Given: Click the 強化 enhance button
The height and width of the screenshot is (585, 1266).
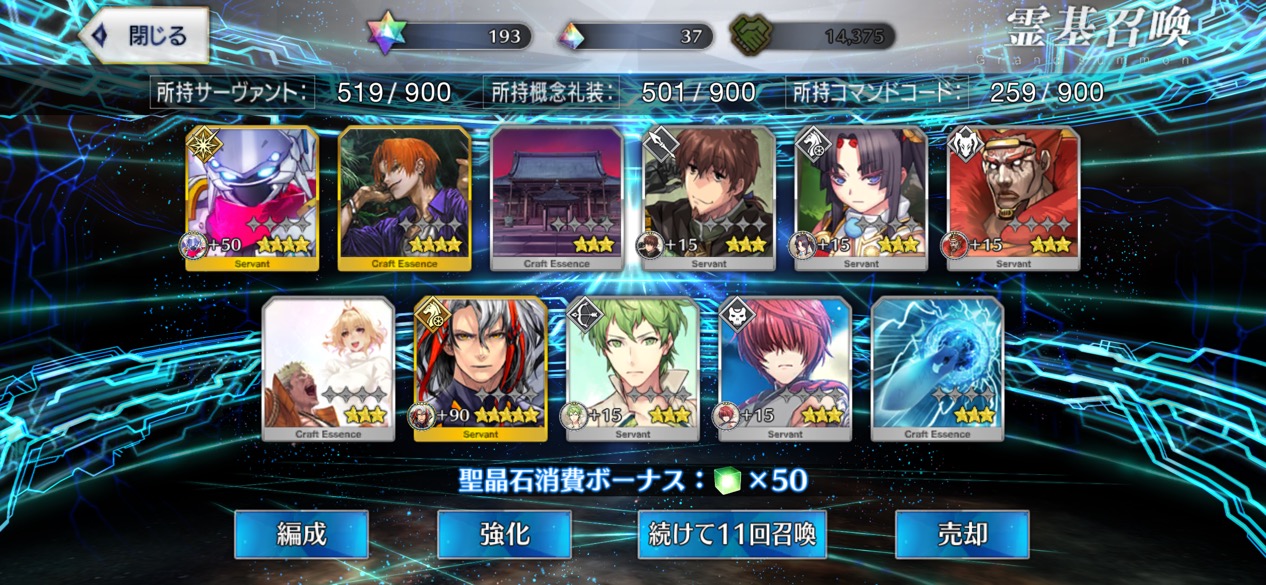Looking at the screenshot, I should pos(504,534).
